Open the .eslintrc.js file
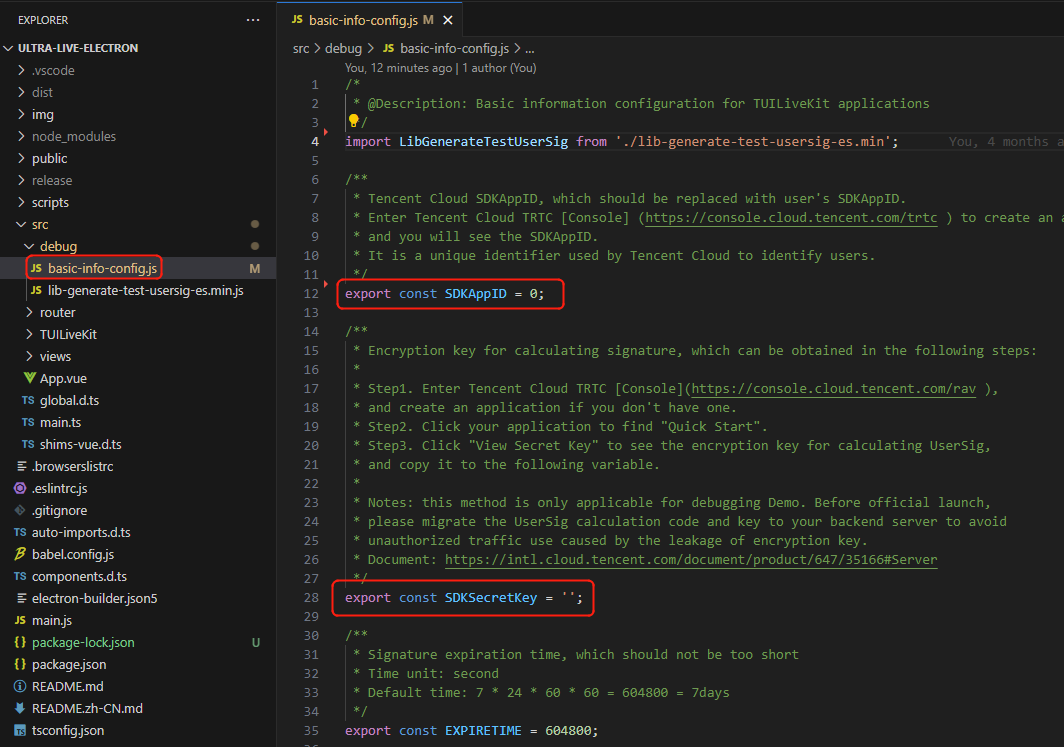 tap(59, 488)
